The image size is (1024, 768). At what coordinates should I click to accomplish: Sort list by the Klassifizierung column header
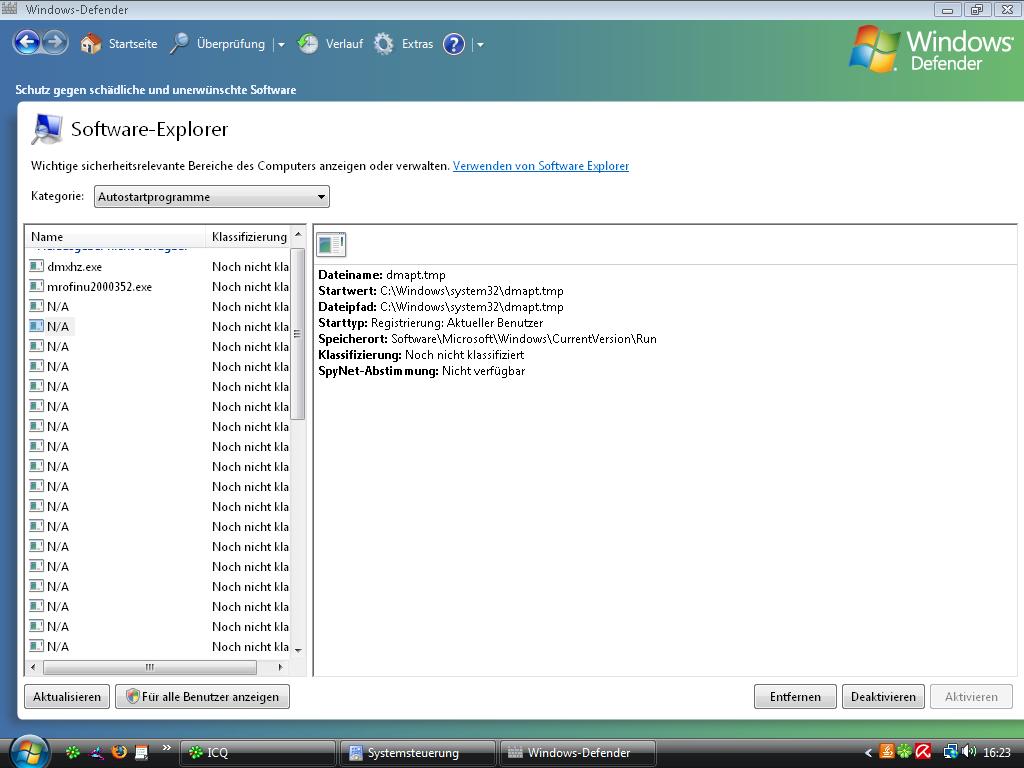[249, 236]
